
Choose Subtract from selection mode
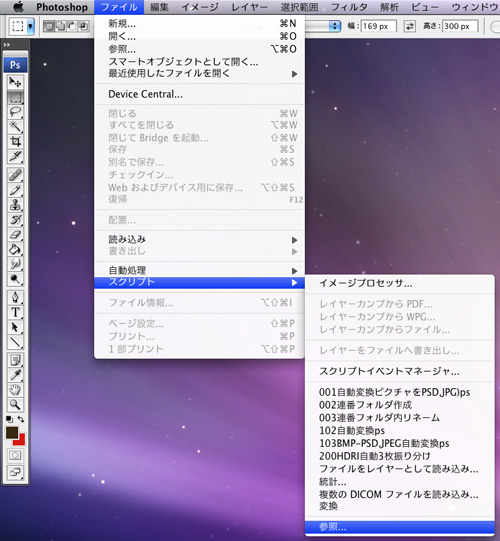coord(72,26)
